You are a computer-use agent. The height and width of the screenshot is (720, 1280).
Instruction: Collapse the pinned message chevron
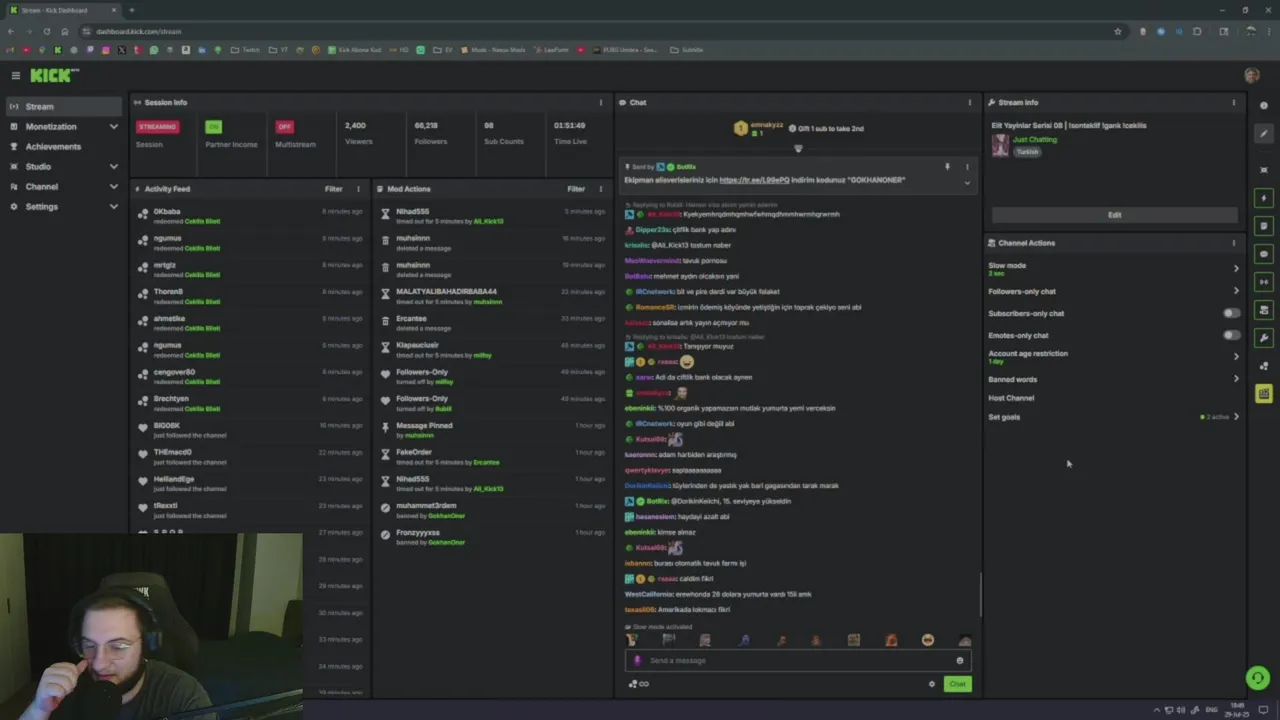pyautogui.click(x=967, y=183)
